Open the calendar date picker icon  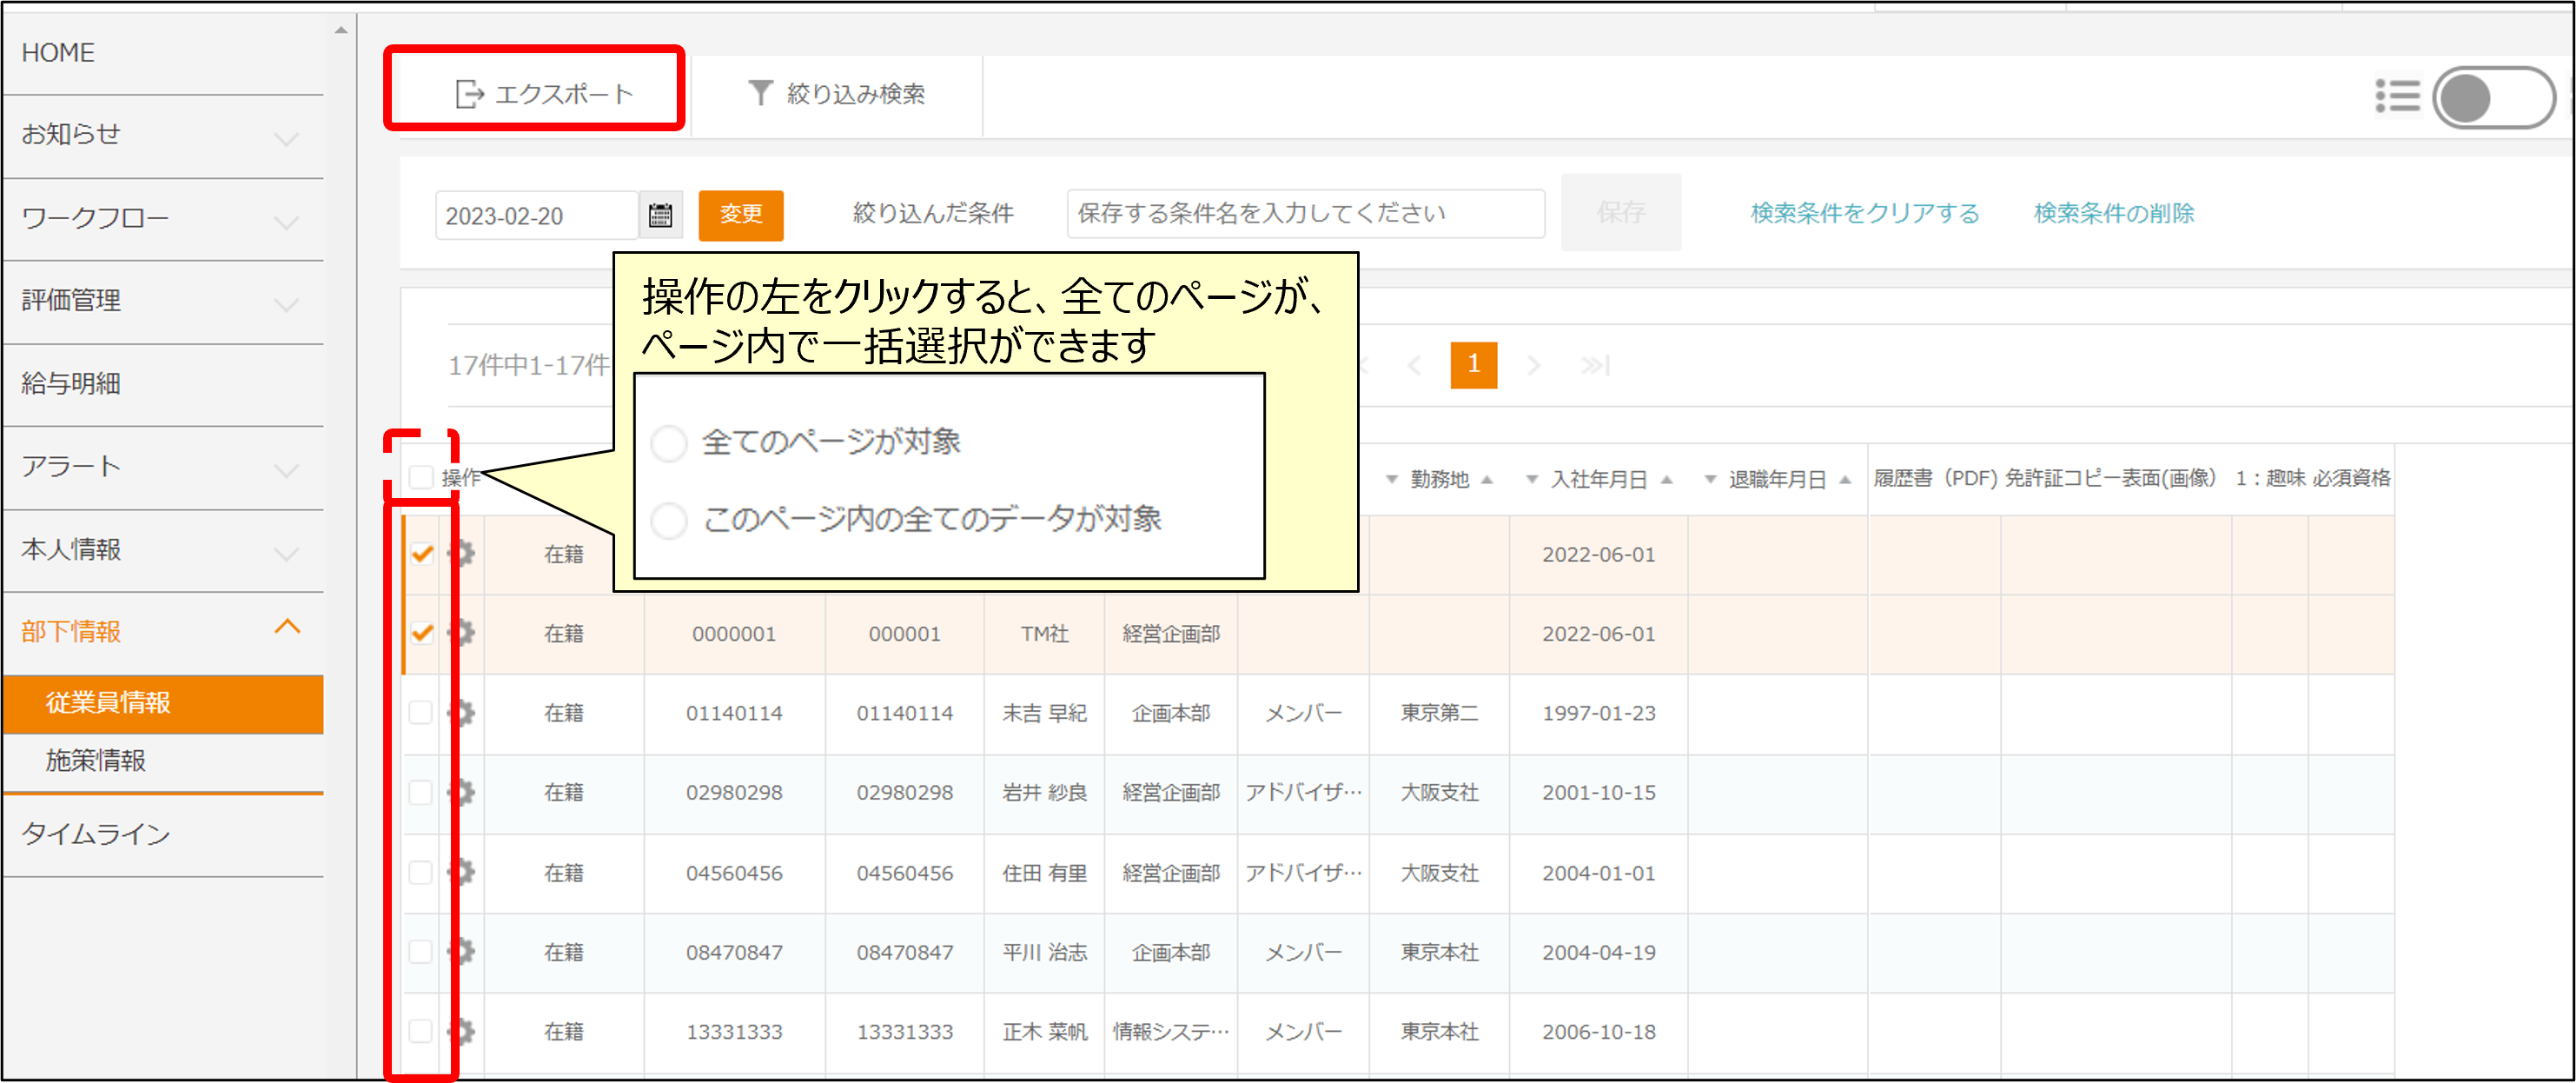tap(660, 215)
